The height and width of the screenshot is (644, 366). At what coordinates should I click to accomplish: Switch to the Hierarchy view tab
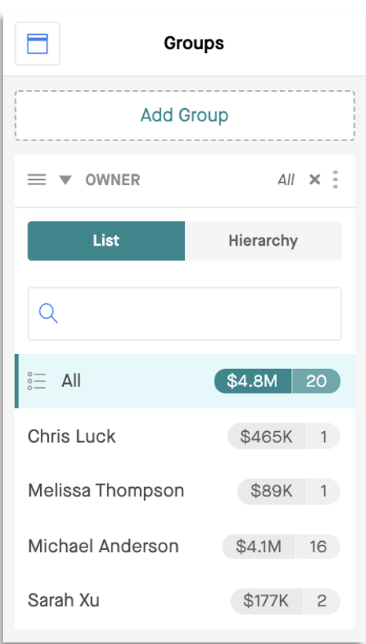263,241
